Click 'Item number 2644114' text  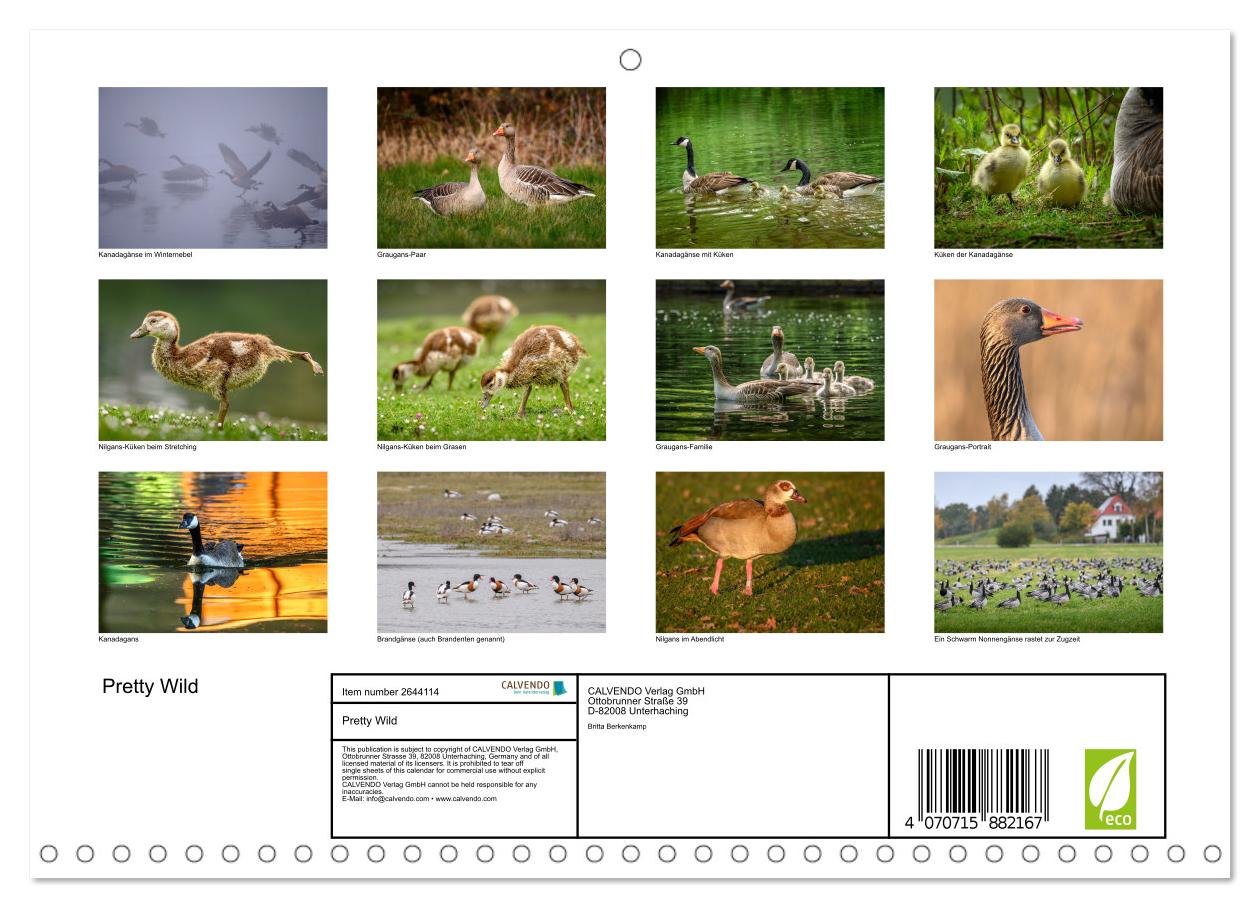tap(390, 692)
